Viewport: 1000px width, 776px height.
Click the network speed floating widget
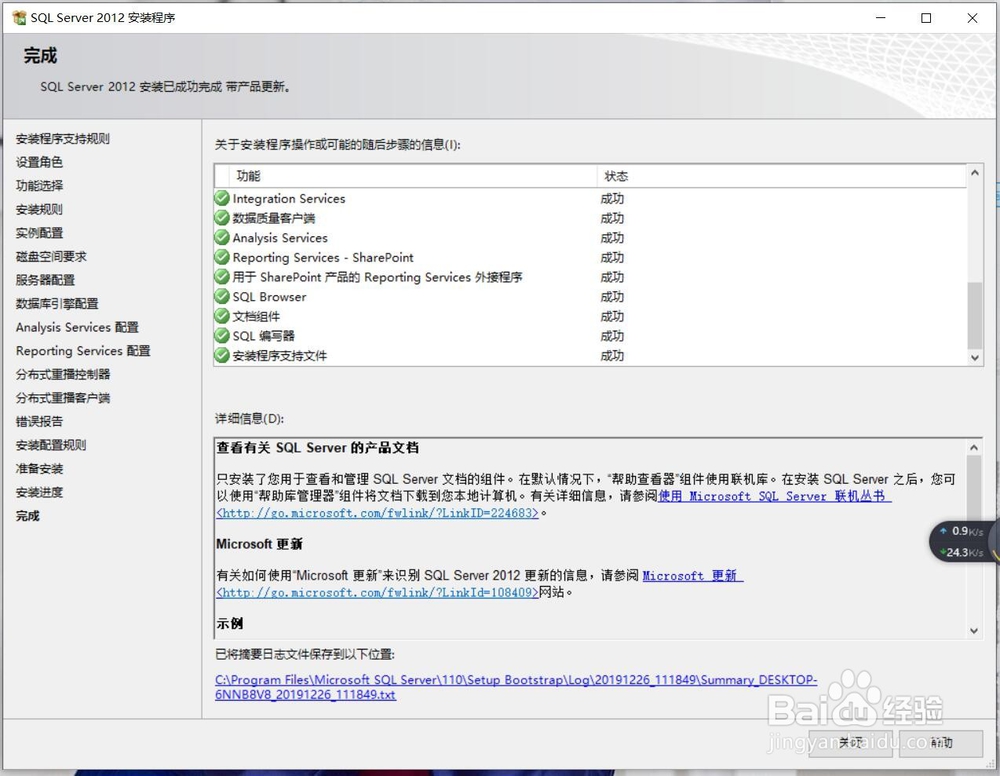963,541
